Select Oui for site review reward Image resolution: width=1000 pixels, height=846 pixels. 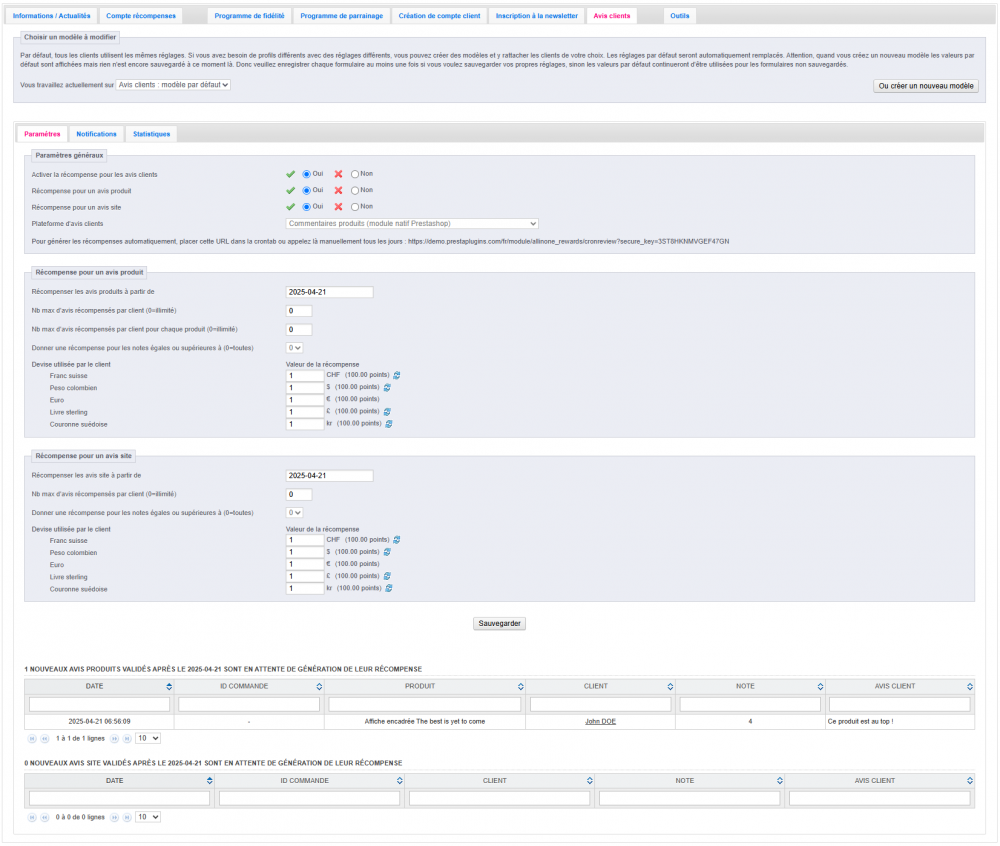tap(307, 206)
